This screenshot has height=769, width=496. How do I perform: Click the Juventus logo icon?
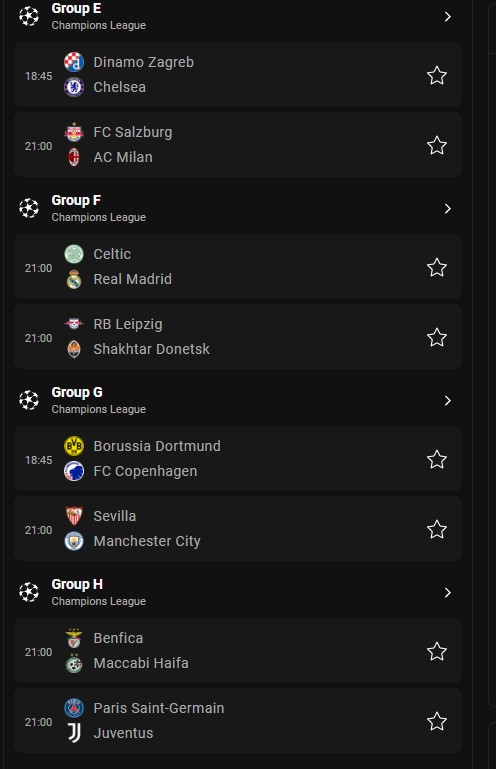pos(74,733)
